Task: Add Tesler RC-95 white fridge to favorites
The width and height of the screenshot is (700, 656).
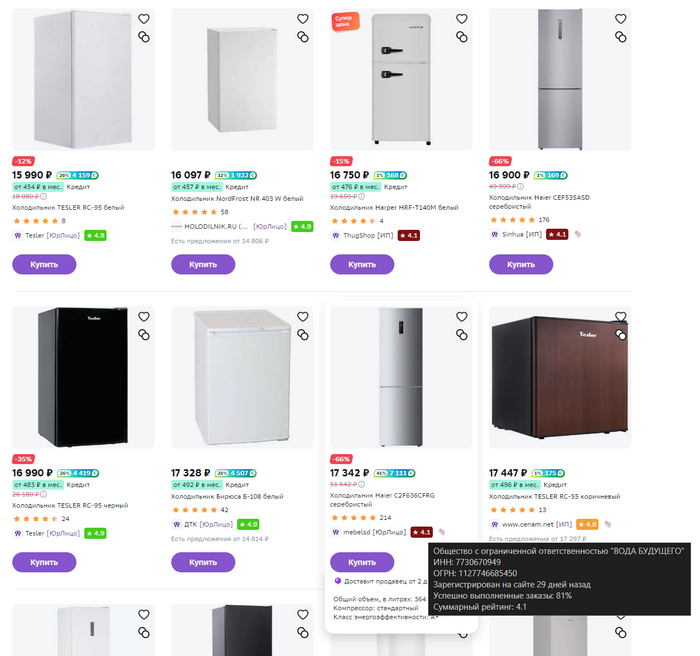Action: [x=144, y=19]
